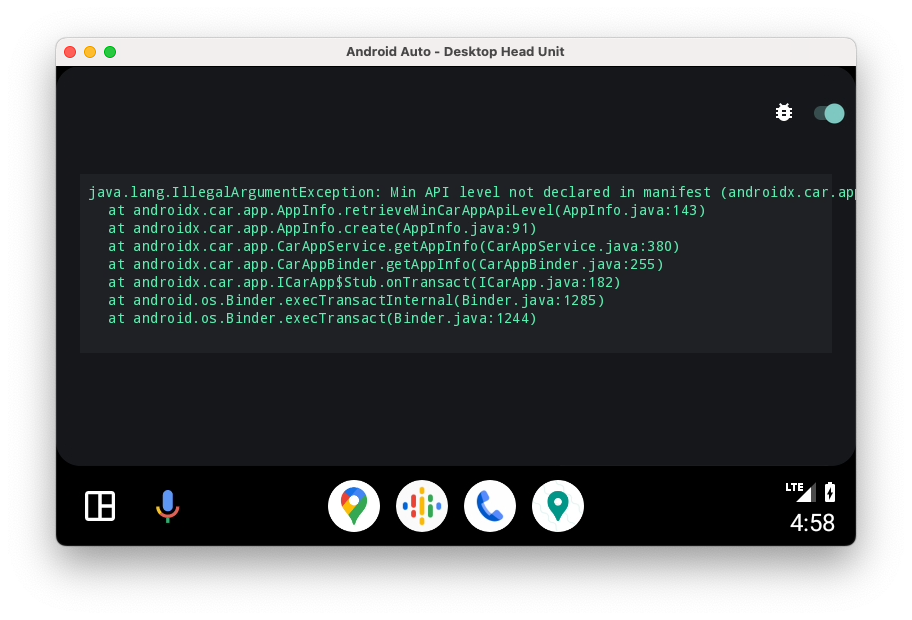Click the IllegalArgumentException error line
This screenshot has height=620, width=912.
click(470, 193)
